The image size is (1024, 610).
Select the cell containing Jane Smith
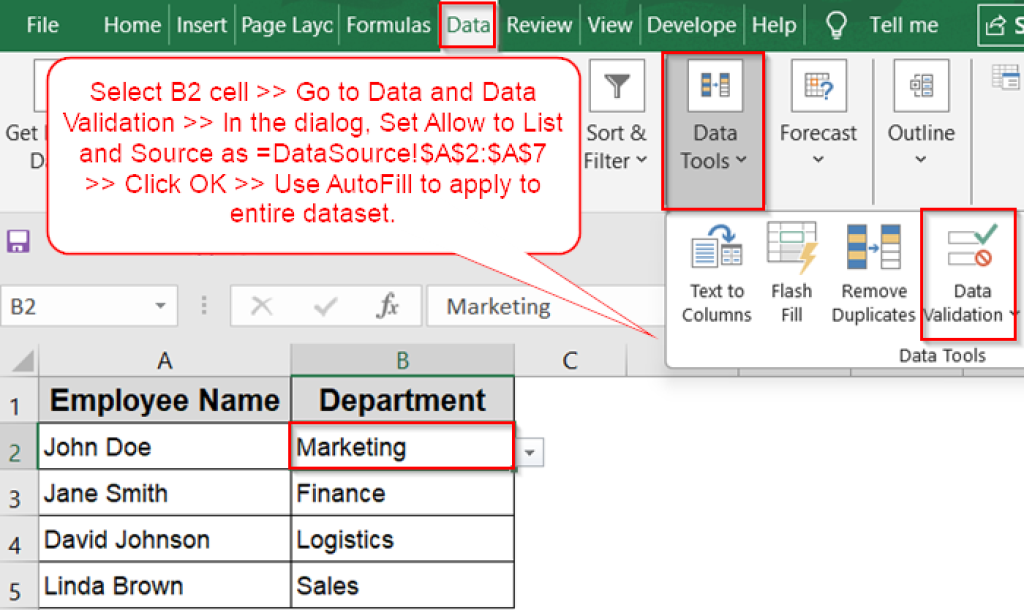click(x=163, y=493)
